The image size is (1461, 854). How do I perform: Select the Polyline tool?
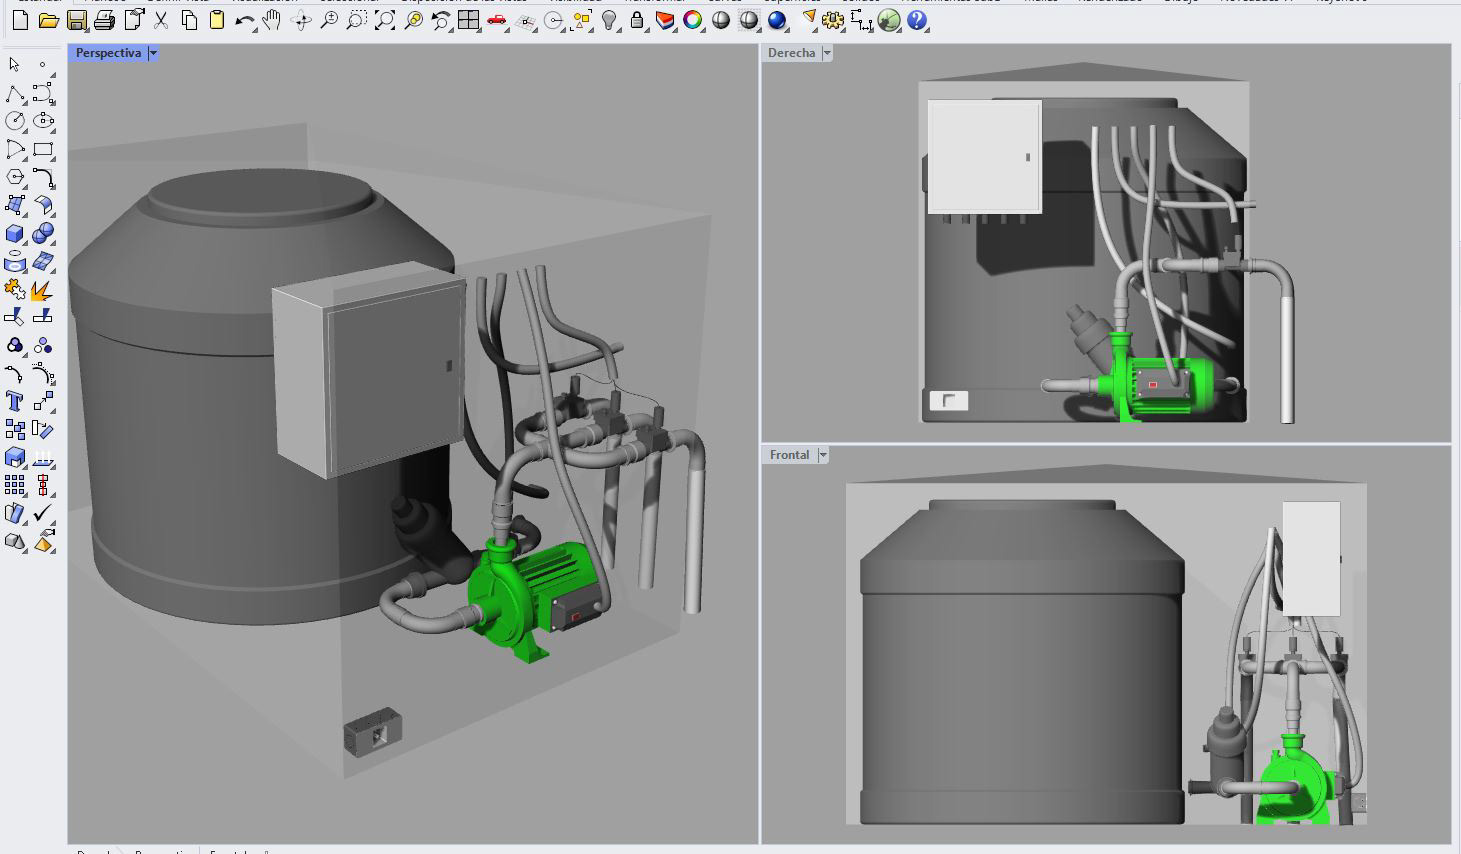tap(14, 93)
